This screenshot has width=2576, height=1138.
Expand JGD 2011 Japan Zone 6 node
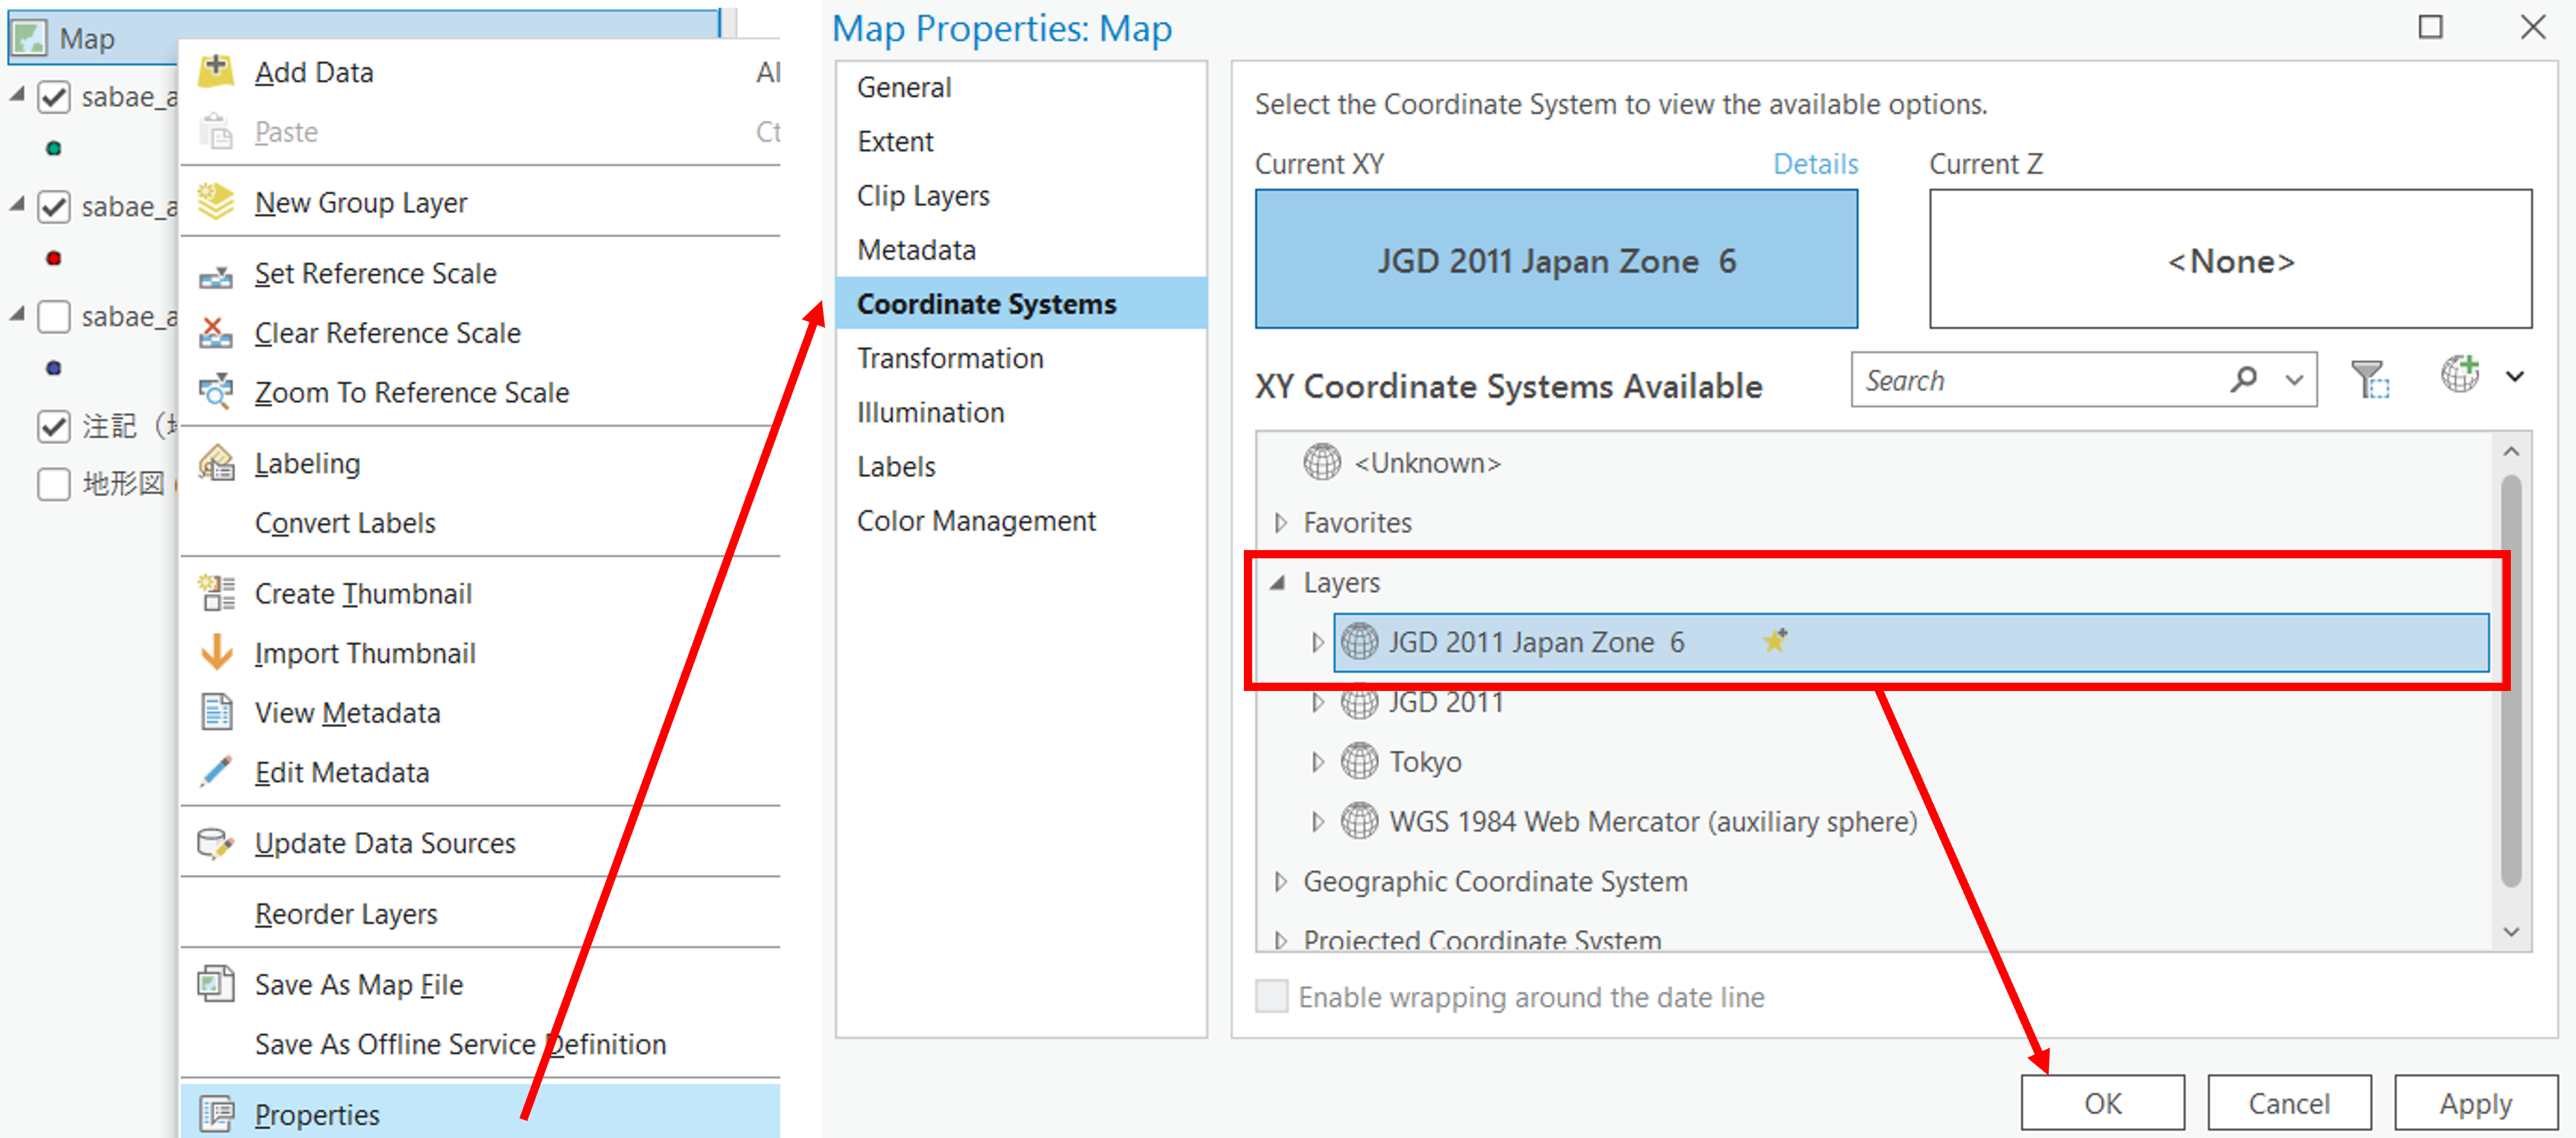tap(1318, 642)
